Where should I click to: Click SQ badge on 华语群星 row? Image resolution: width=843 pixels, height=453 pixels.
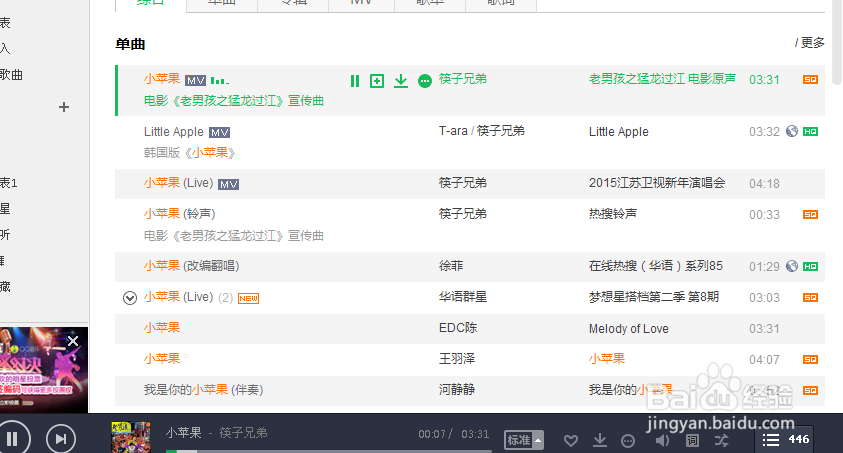(x=810, y=298)
